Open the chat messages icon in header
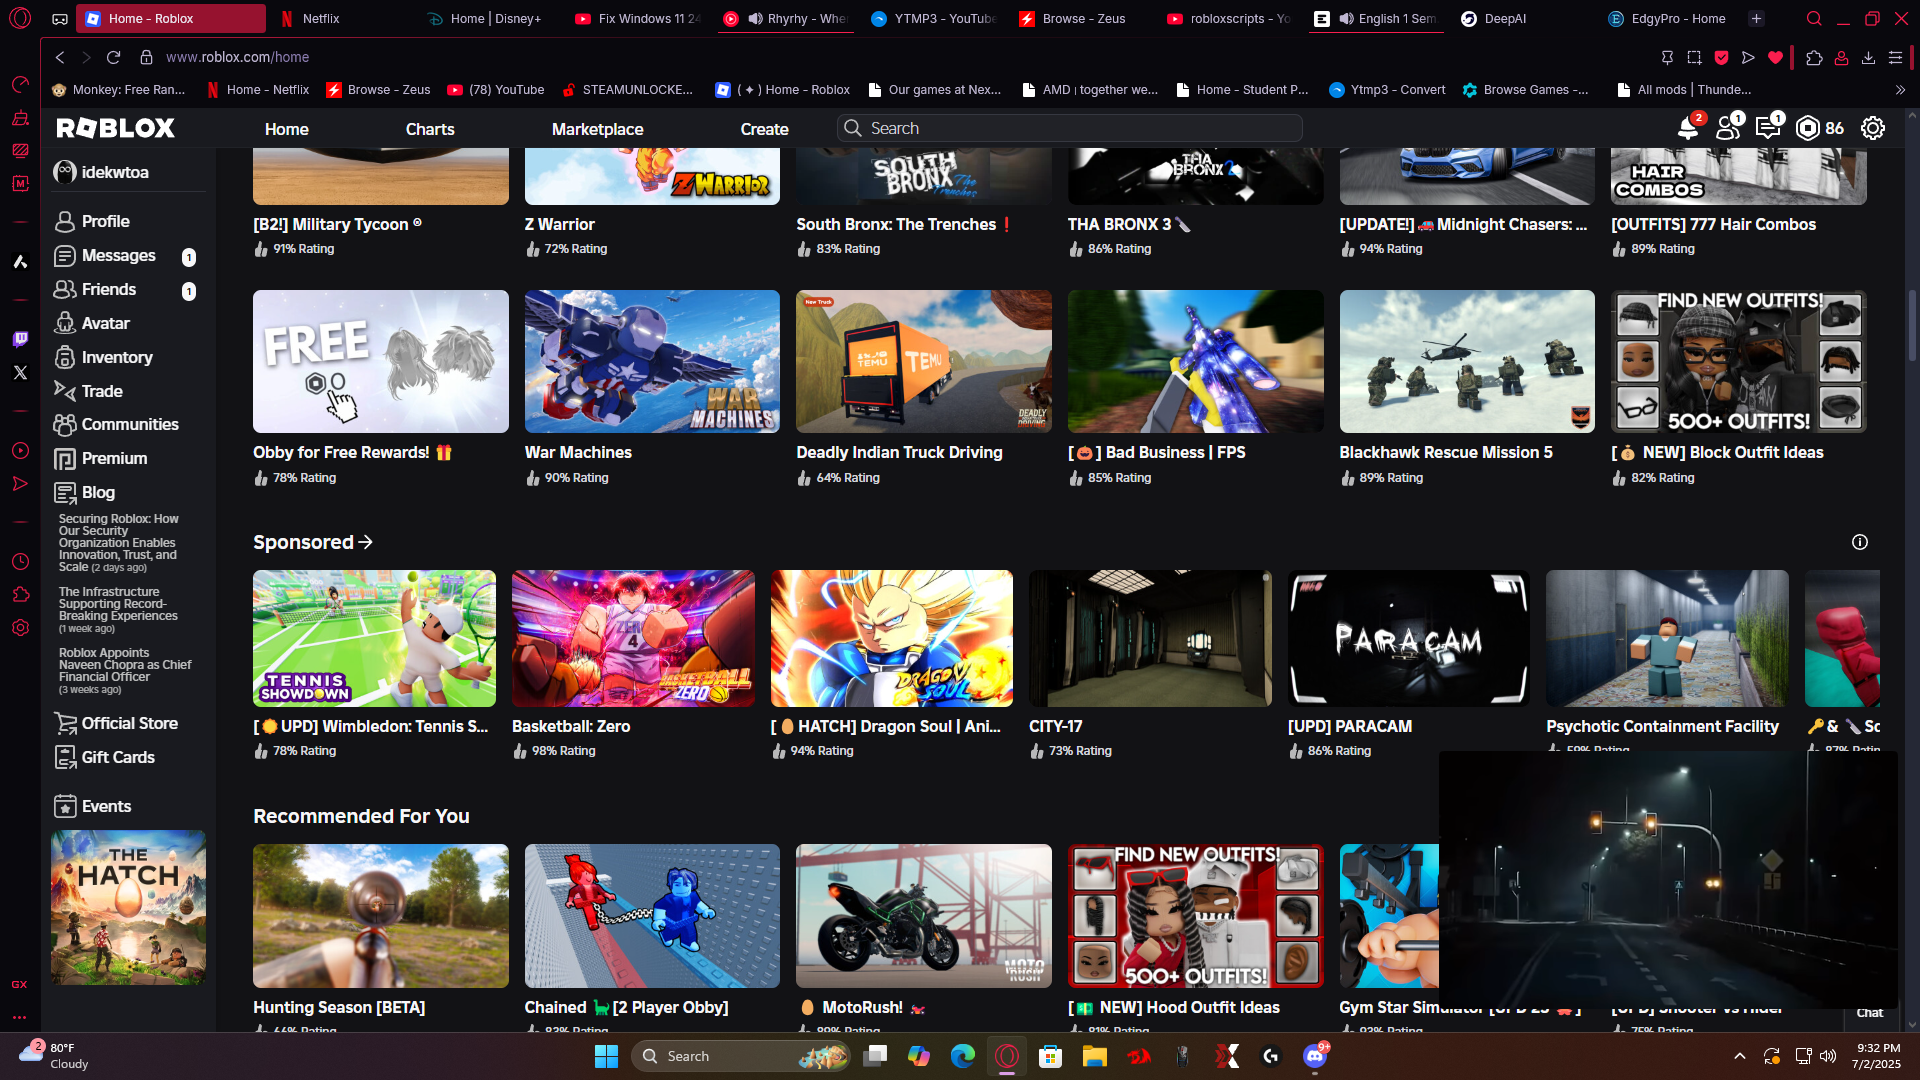This screenshot has height=1080, width=1920. coord(1767,128)
